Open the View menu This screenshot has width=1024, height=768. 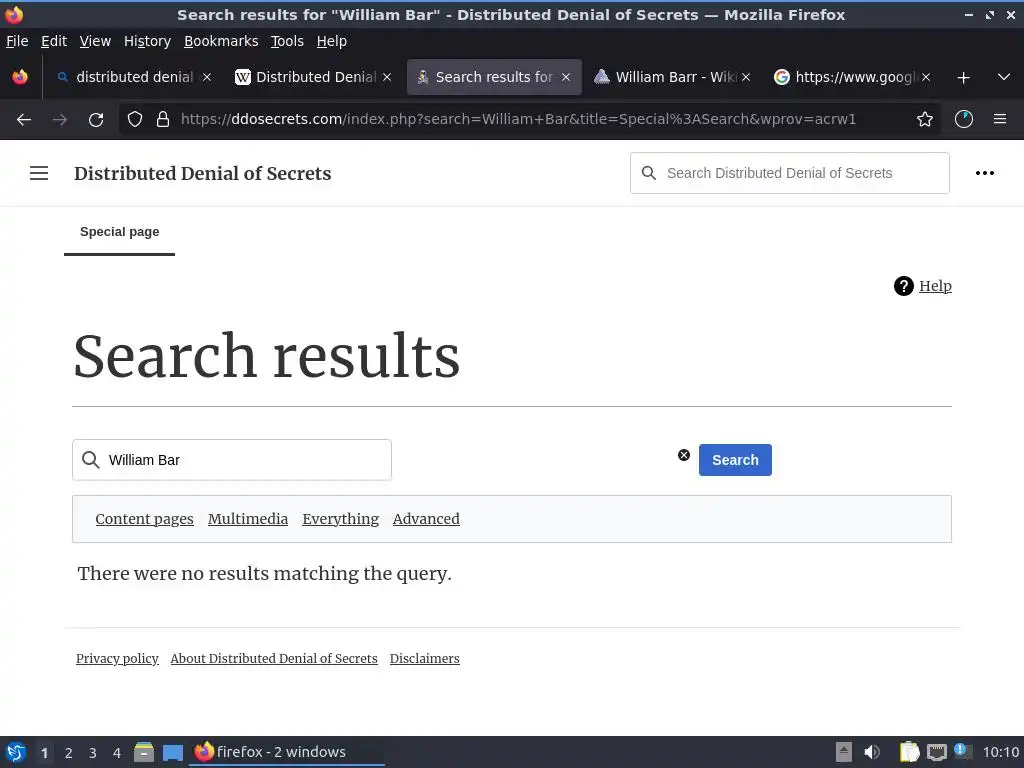coord(95,41)
